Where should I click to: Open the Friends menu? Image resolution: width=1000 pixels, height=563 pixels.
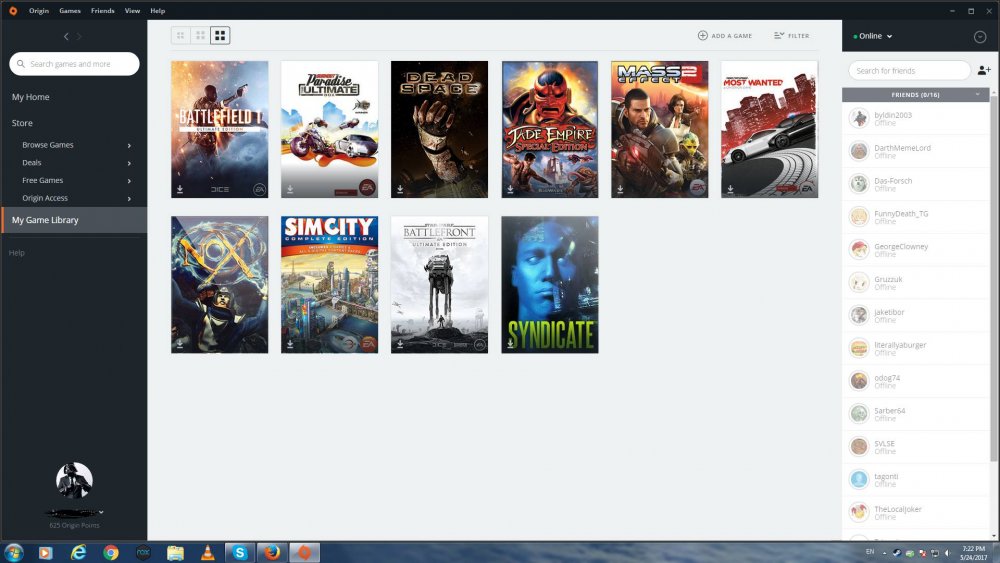point(103,11)
